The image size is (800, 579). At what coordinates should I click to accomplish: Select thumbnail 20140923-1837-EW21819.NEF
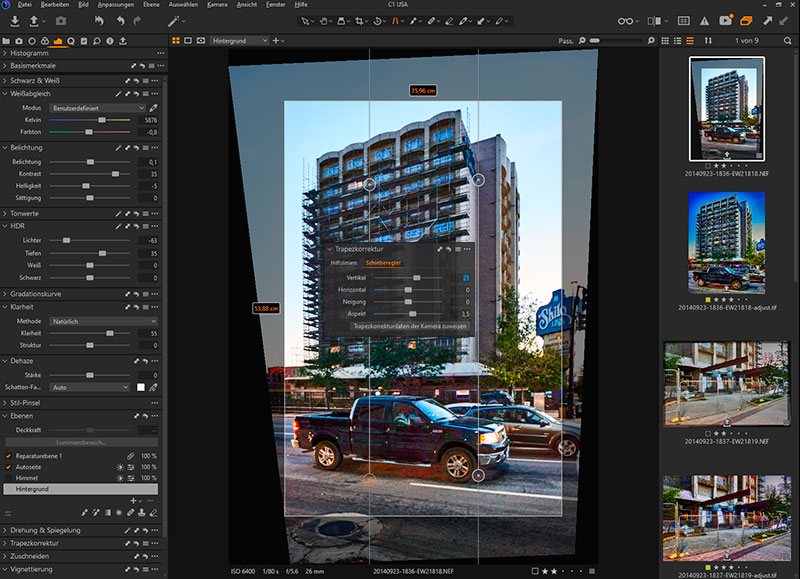[727, 384]
